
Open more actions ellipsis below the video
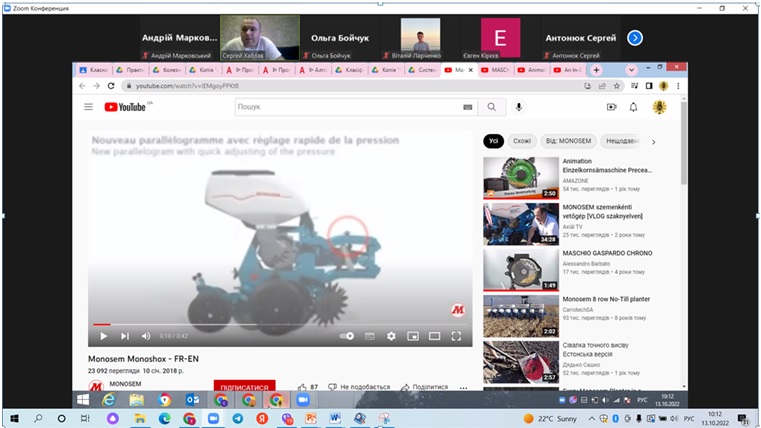[x=463, y=387]
